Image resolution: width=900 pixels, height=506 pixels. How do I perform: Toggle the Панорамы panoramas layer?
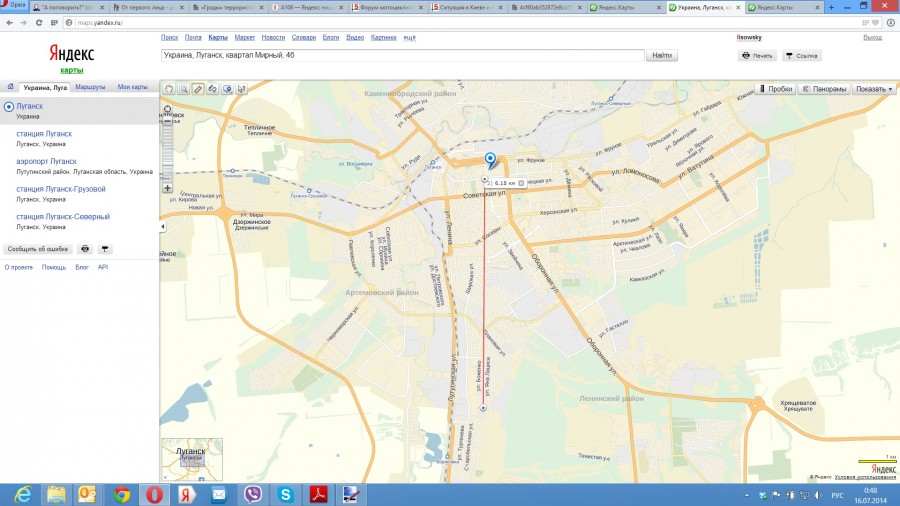coord(824,89)
